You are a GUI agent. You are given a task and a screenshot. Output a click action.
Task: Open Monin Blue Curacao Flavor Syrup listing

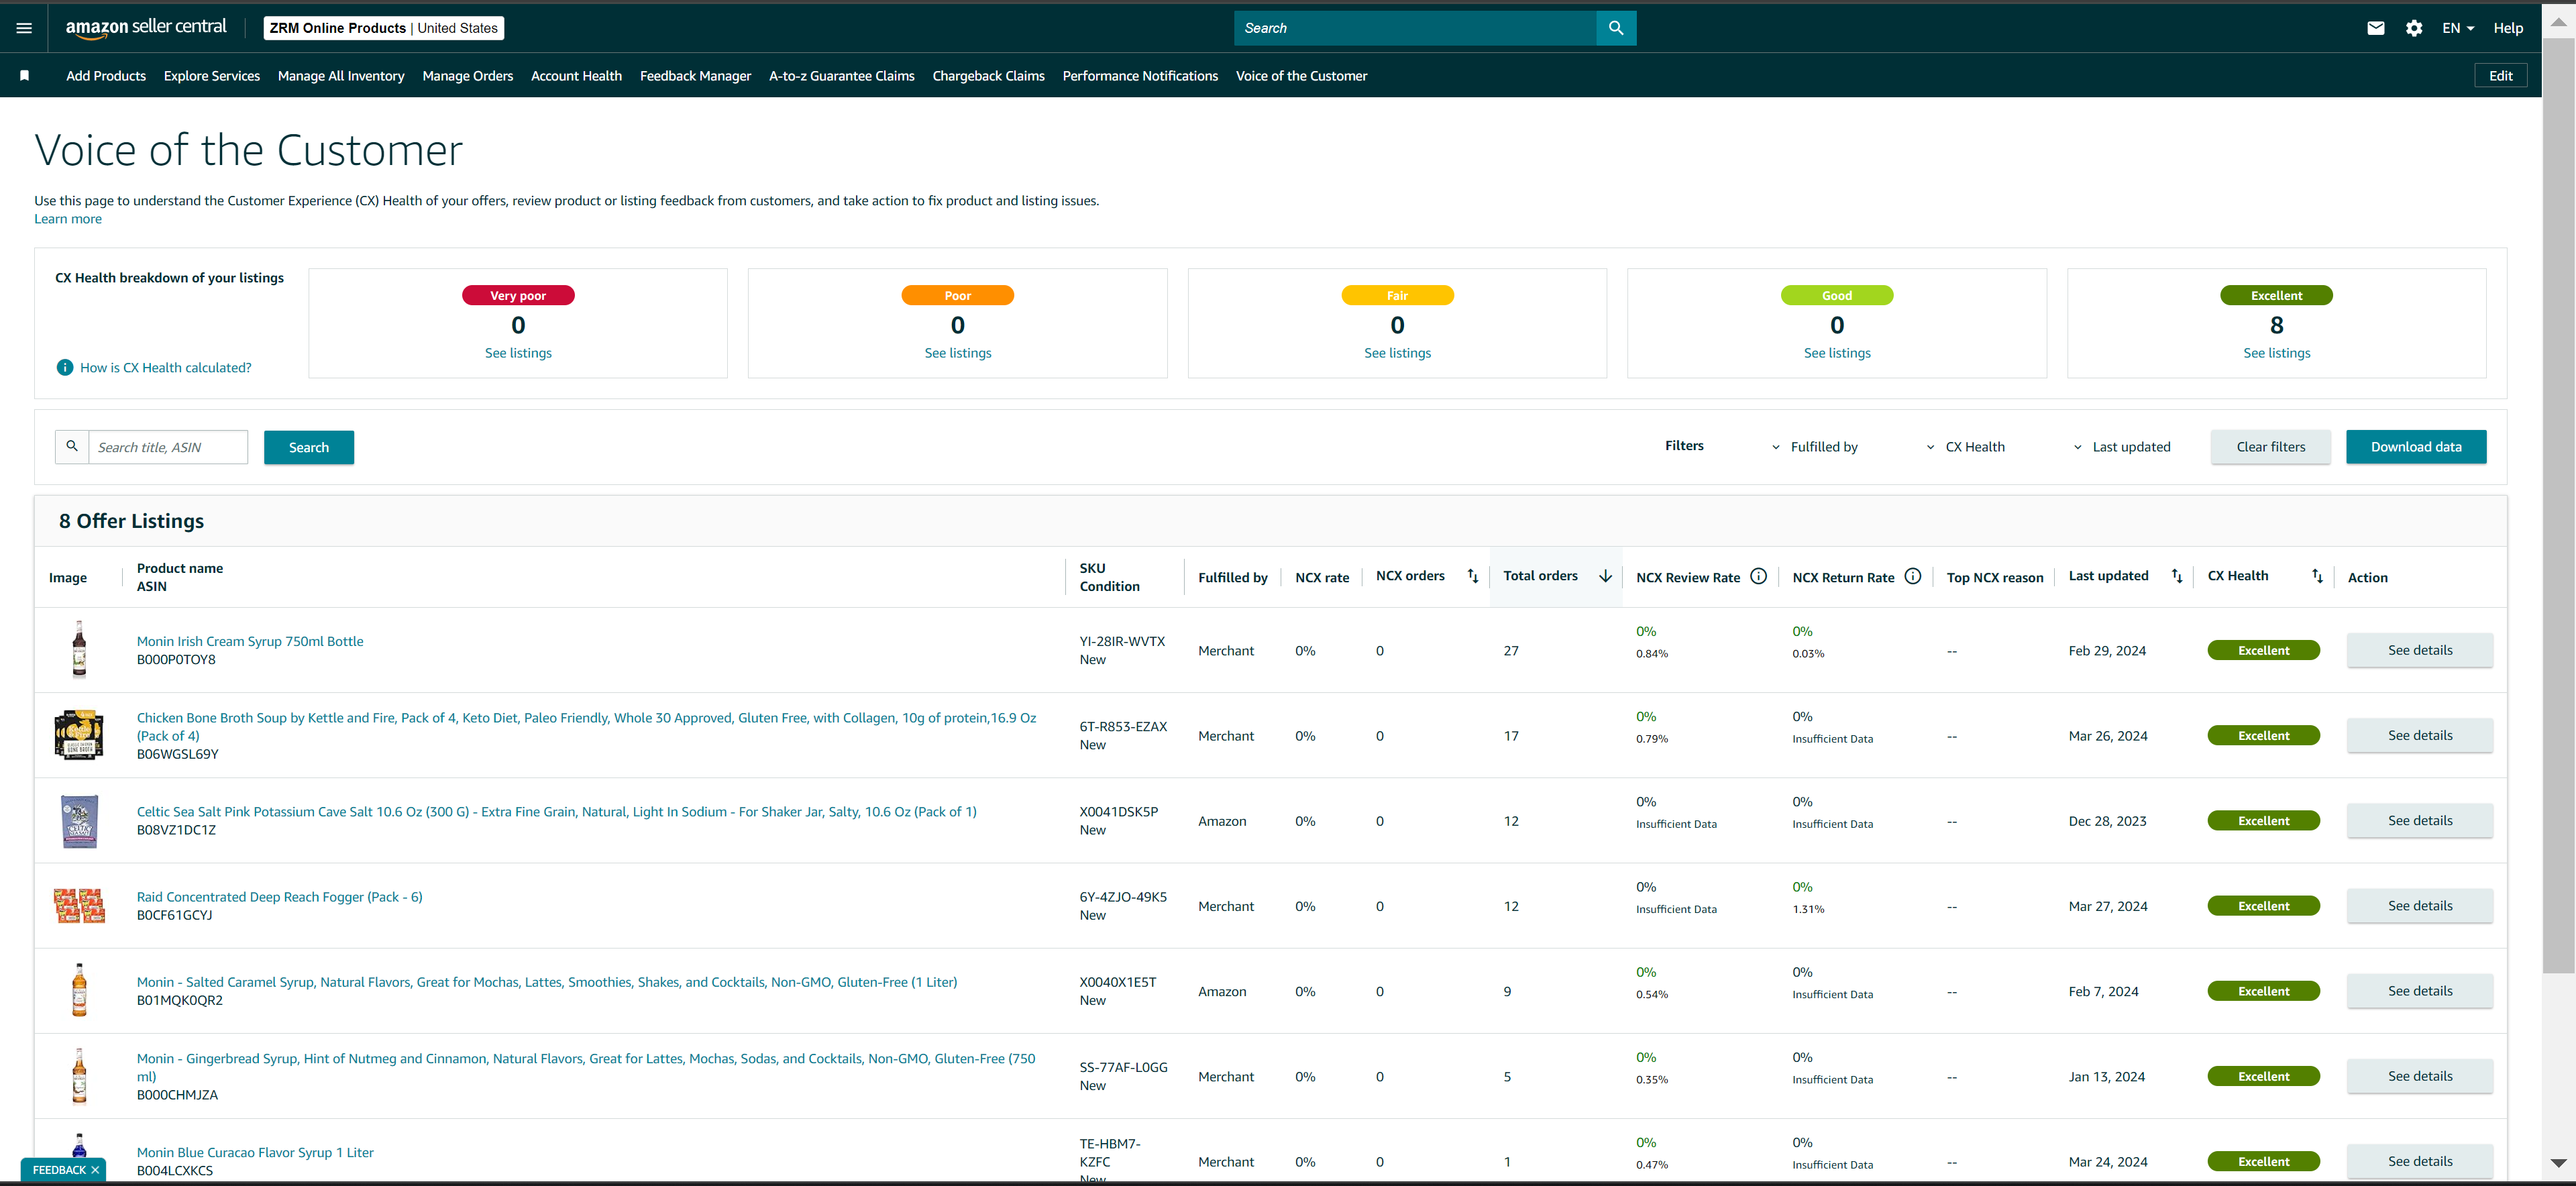(255, 1152)
